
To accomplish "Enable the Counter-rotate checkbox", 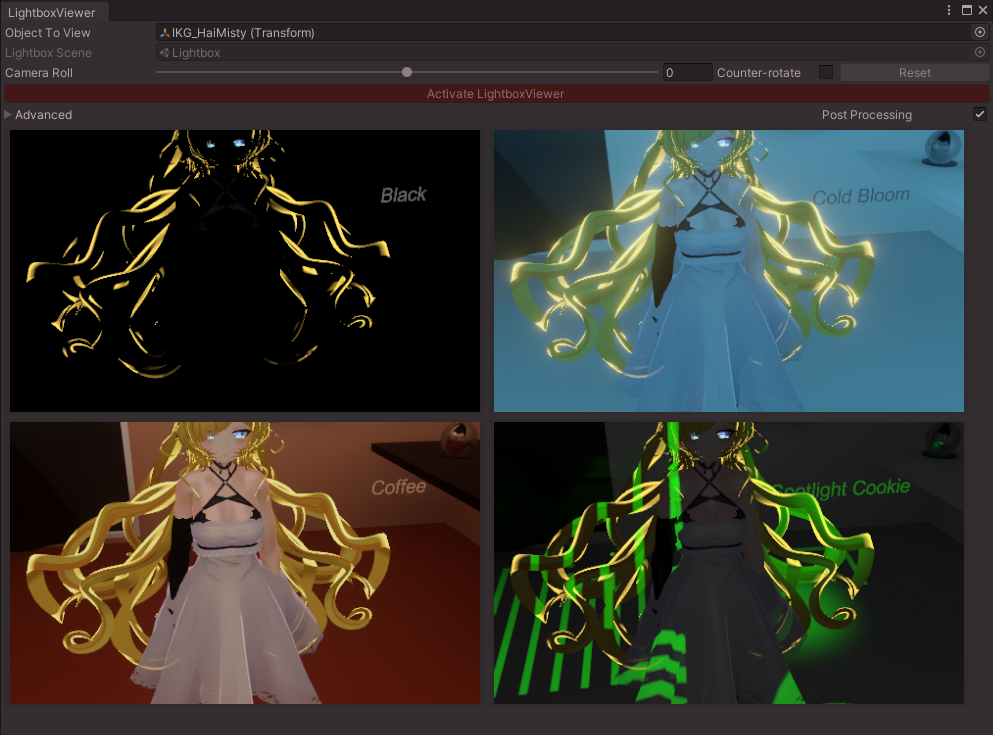I will coord(828,72).
